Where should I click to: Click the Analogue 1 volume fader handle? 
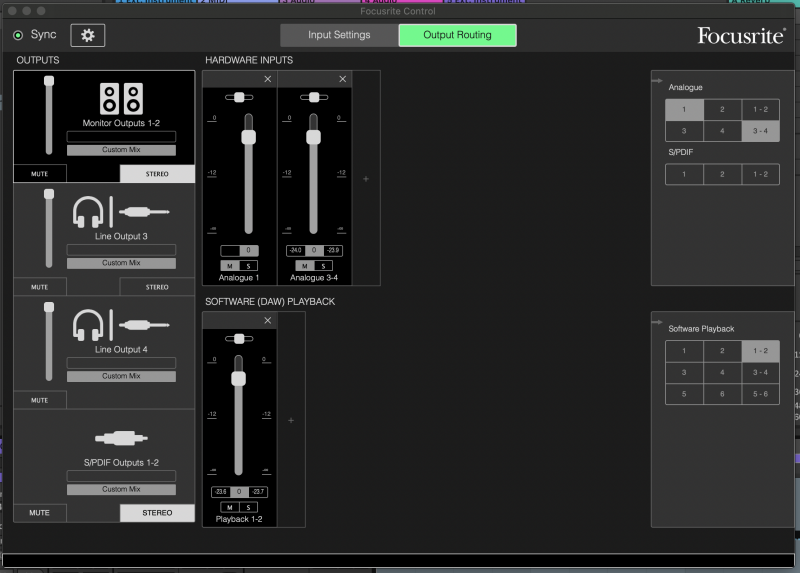coord(248,137)
